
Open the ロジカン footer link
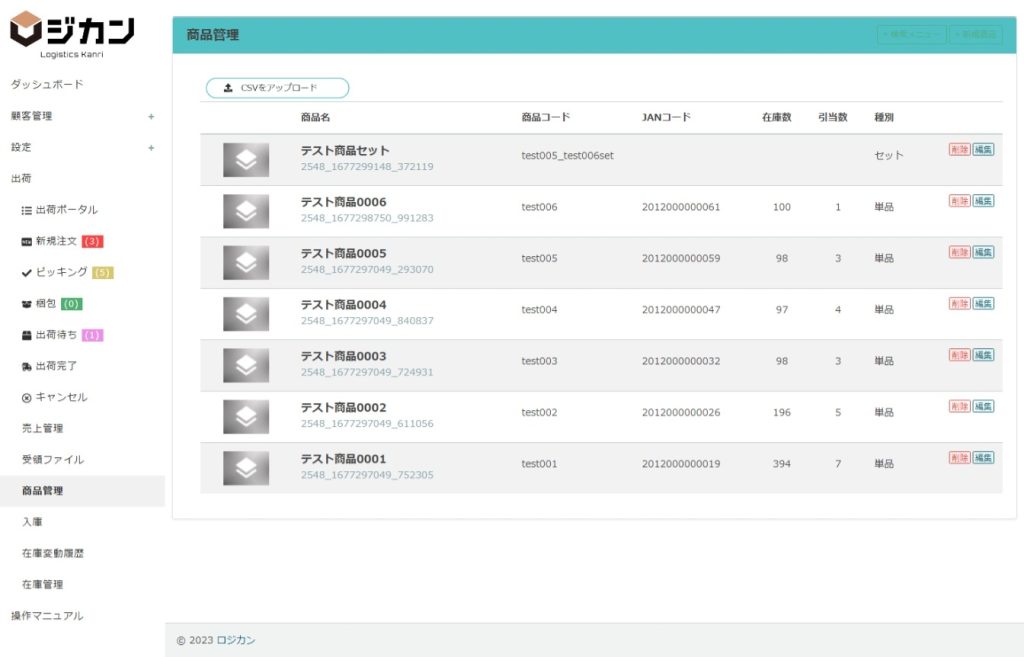pyautogui.click(x=236, y=640)
